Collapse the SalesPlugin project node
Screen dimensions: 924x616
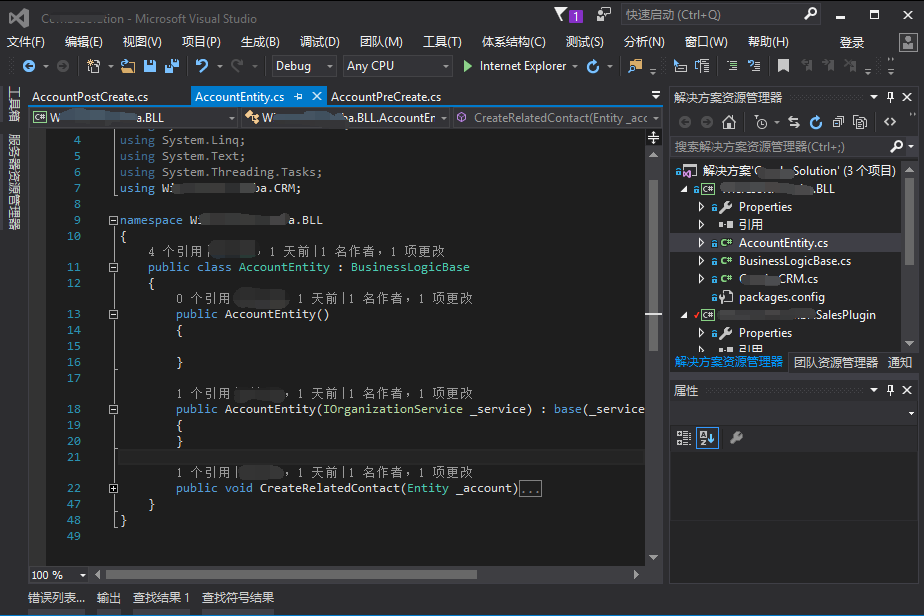(684, 315)
